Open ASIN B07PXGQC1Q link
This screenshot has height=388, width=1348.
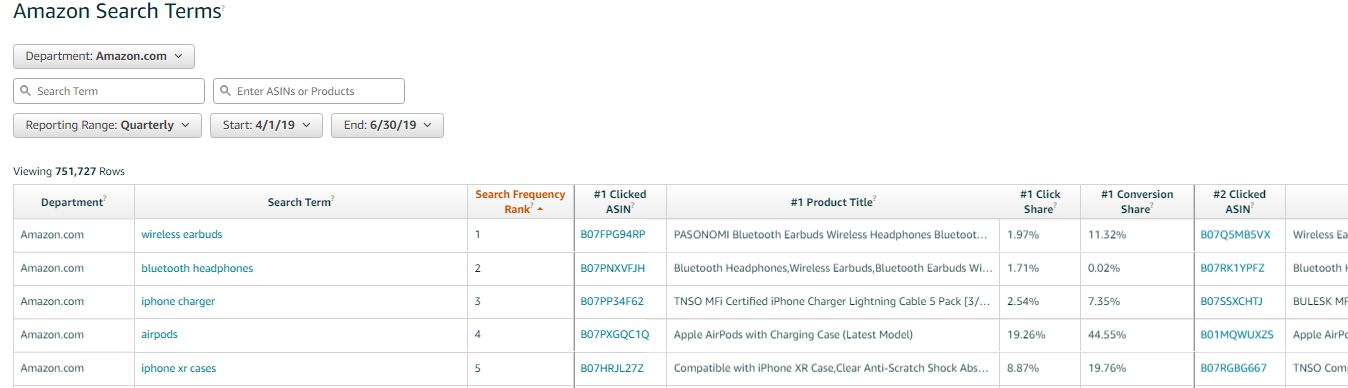(x=615, y=335)
